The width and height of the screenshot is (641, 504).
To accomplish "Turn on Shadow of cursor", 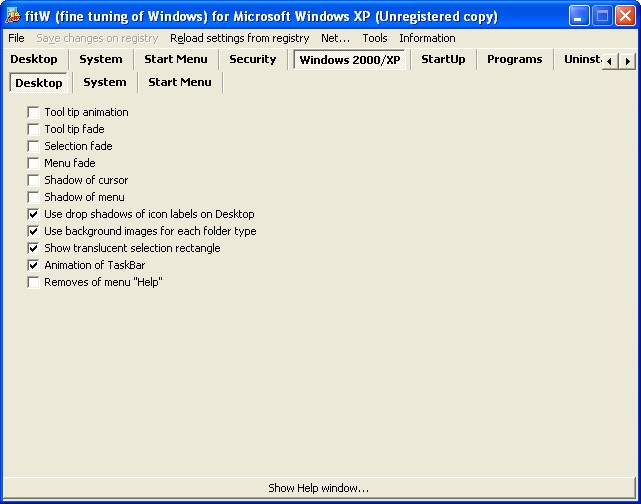I will 33,180.
